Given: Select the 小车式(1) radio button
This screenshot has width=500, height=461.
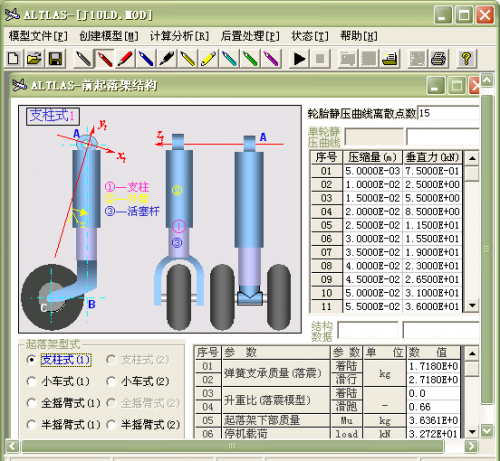Looking at the screenshot, I should 31,381.
